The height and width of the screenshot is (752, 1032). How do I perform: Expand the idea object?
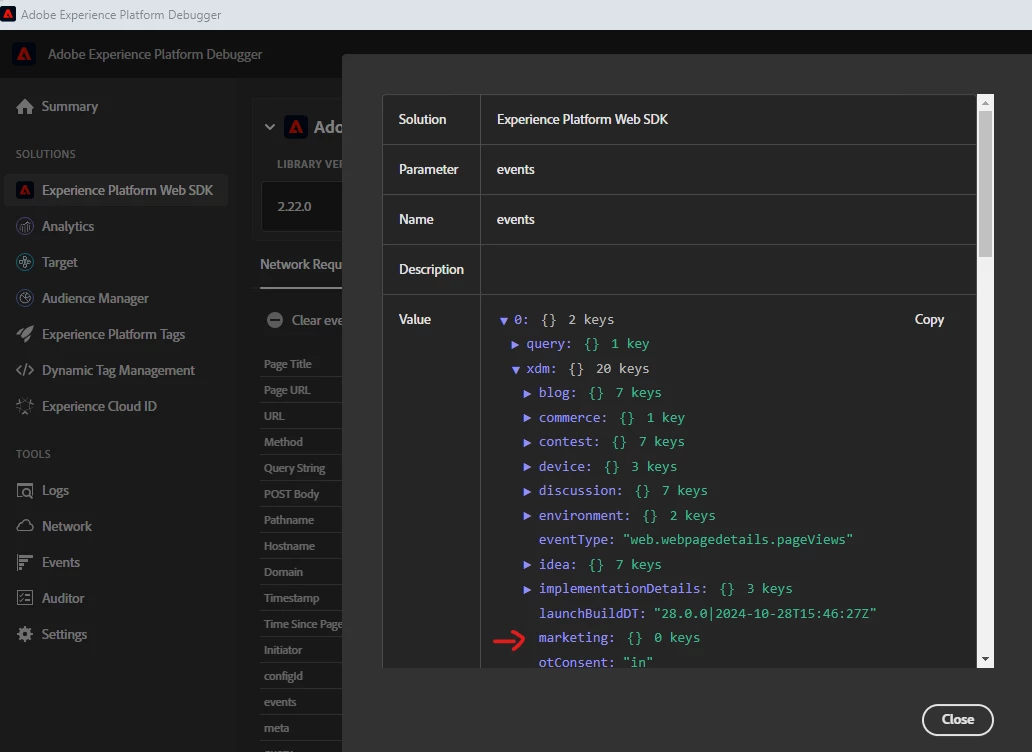click(x=527, y=564)
